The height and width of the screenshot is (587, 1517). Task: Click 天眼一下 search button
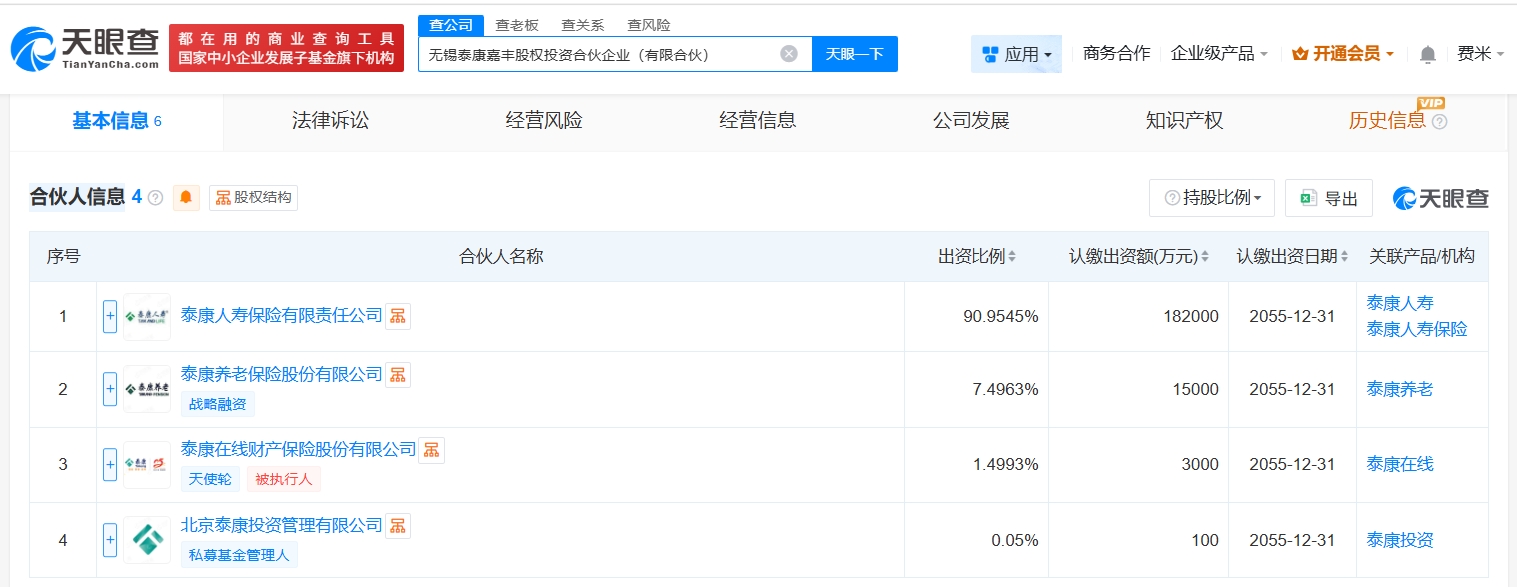[x=855, y=54]
